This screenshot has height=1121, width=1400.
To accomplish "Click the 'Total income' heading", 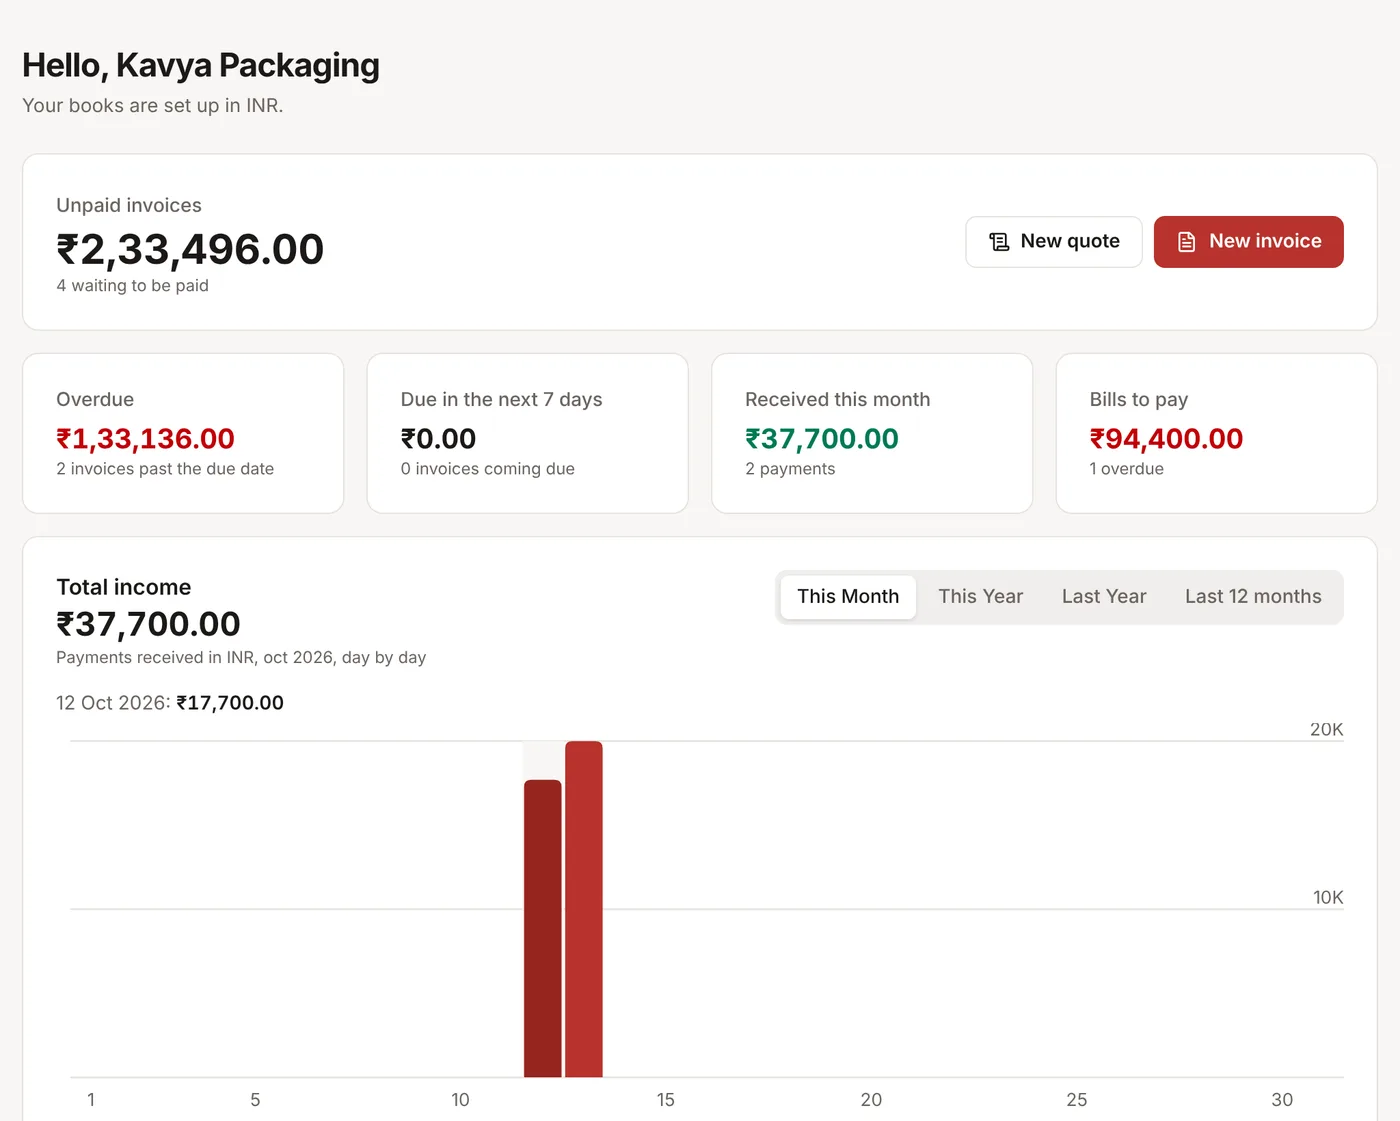I will (x=123, y=587).
